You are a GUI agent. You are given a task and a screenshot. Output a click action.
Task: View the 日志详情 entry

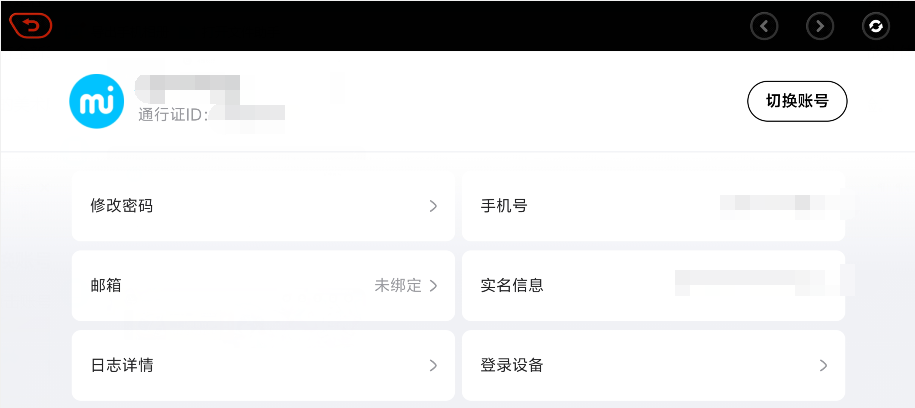(122, 365)
